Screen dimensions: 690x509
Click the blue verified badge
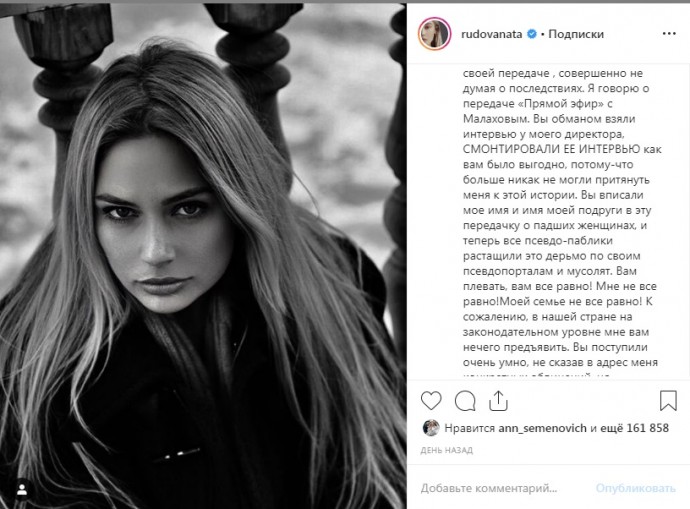click(x=532, y=34)
